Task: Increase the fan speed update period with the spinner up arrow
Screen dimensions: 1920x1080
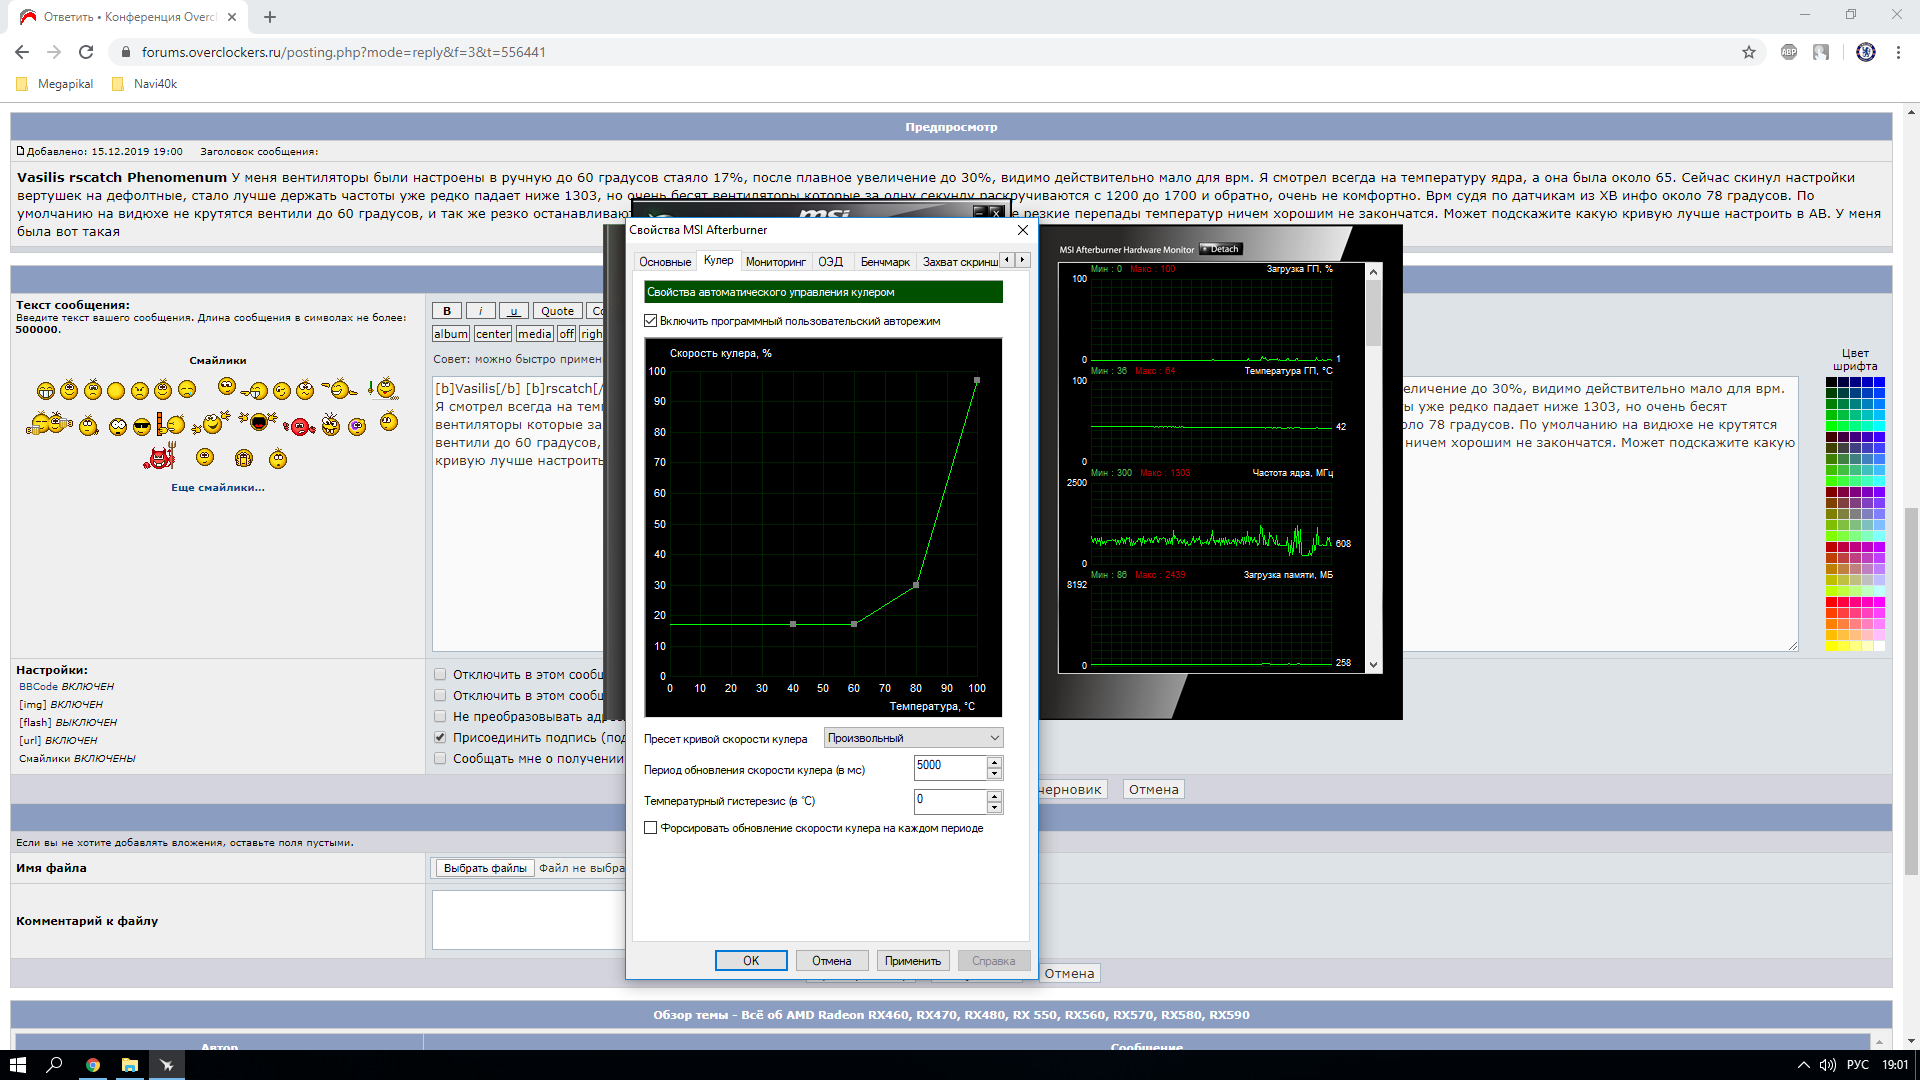Action: tap(994, 762)
